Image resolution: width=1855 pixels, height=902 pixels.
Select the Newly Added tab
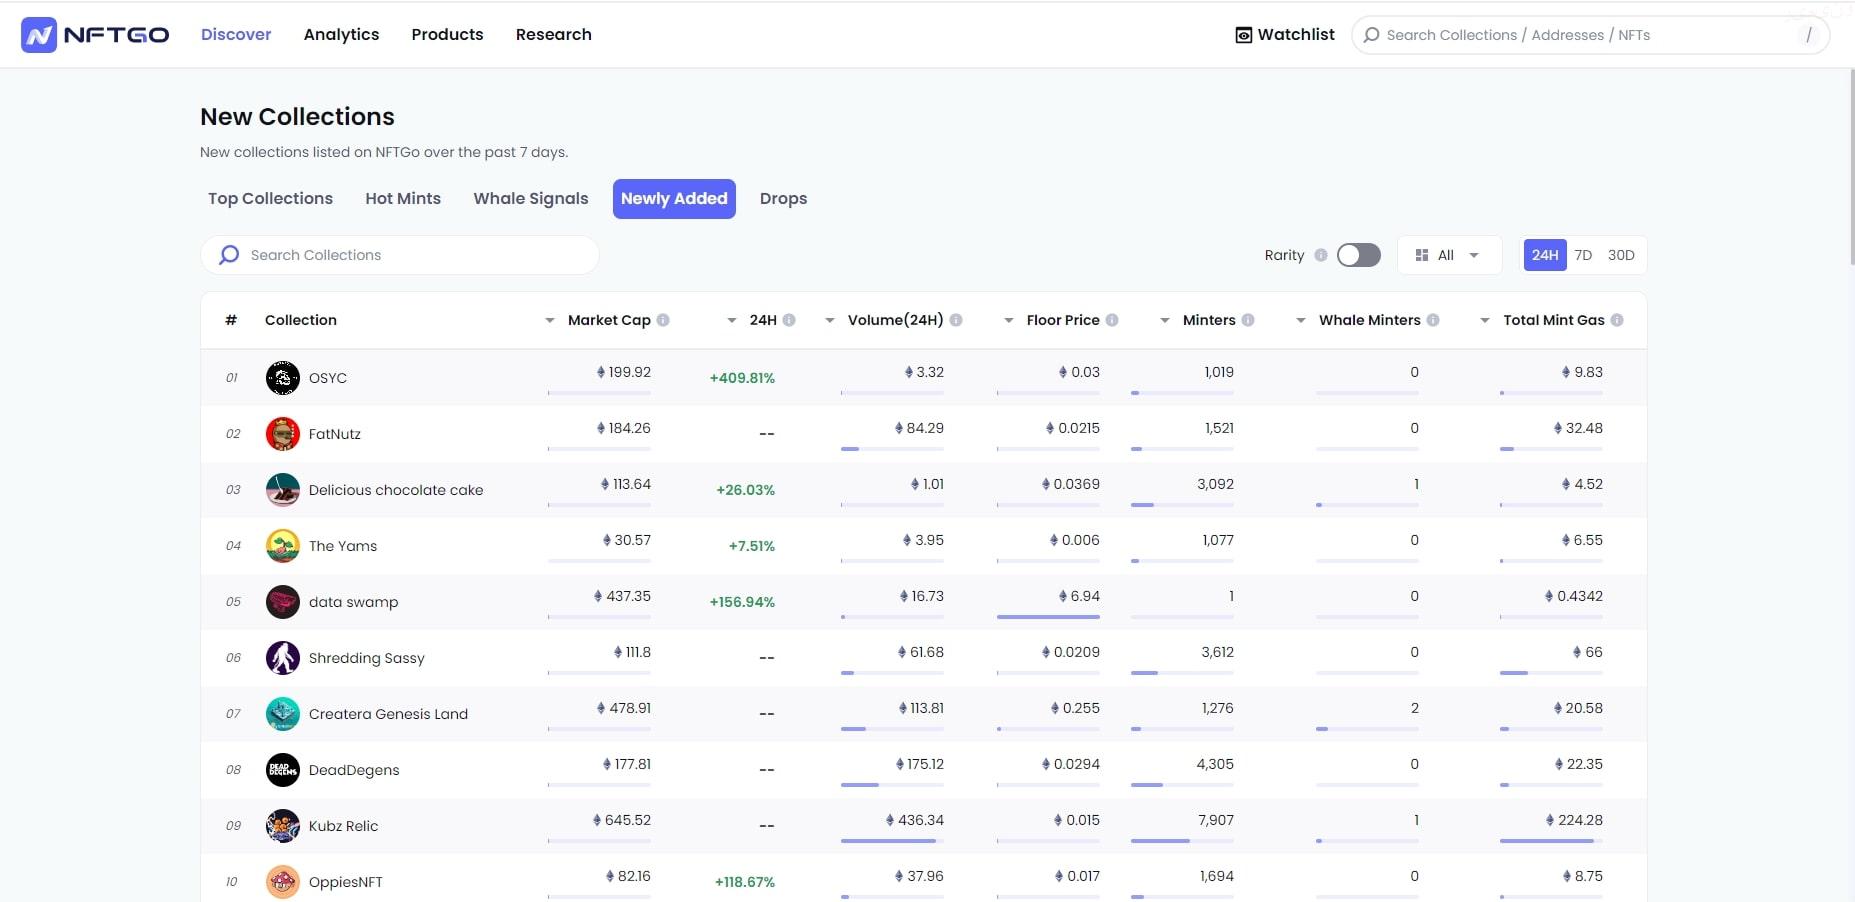point(674,199)
